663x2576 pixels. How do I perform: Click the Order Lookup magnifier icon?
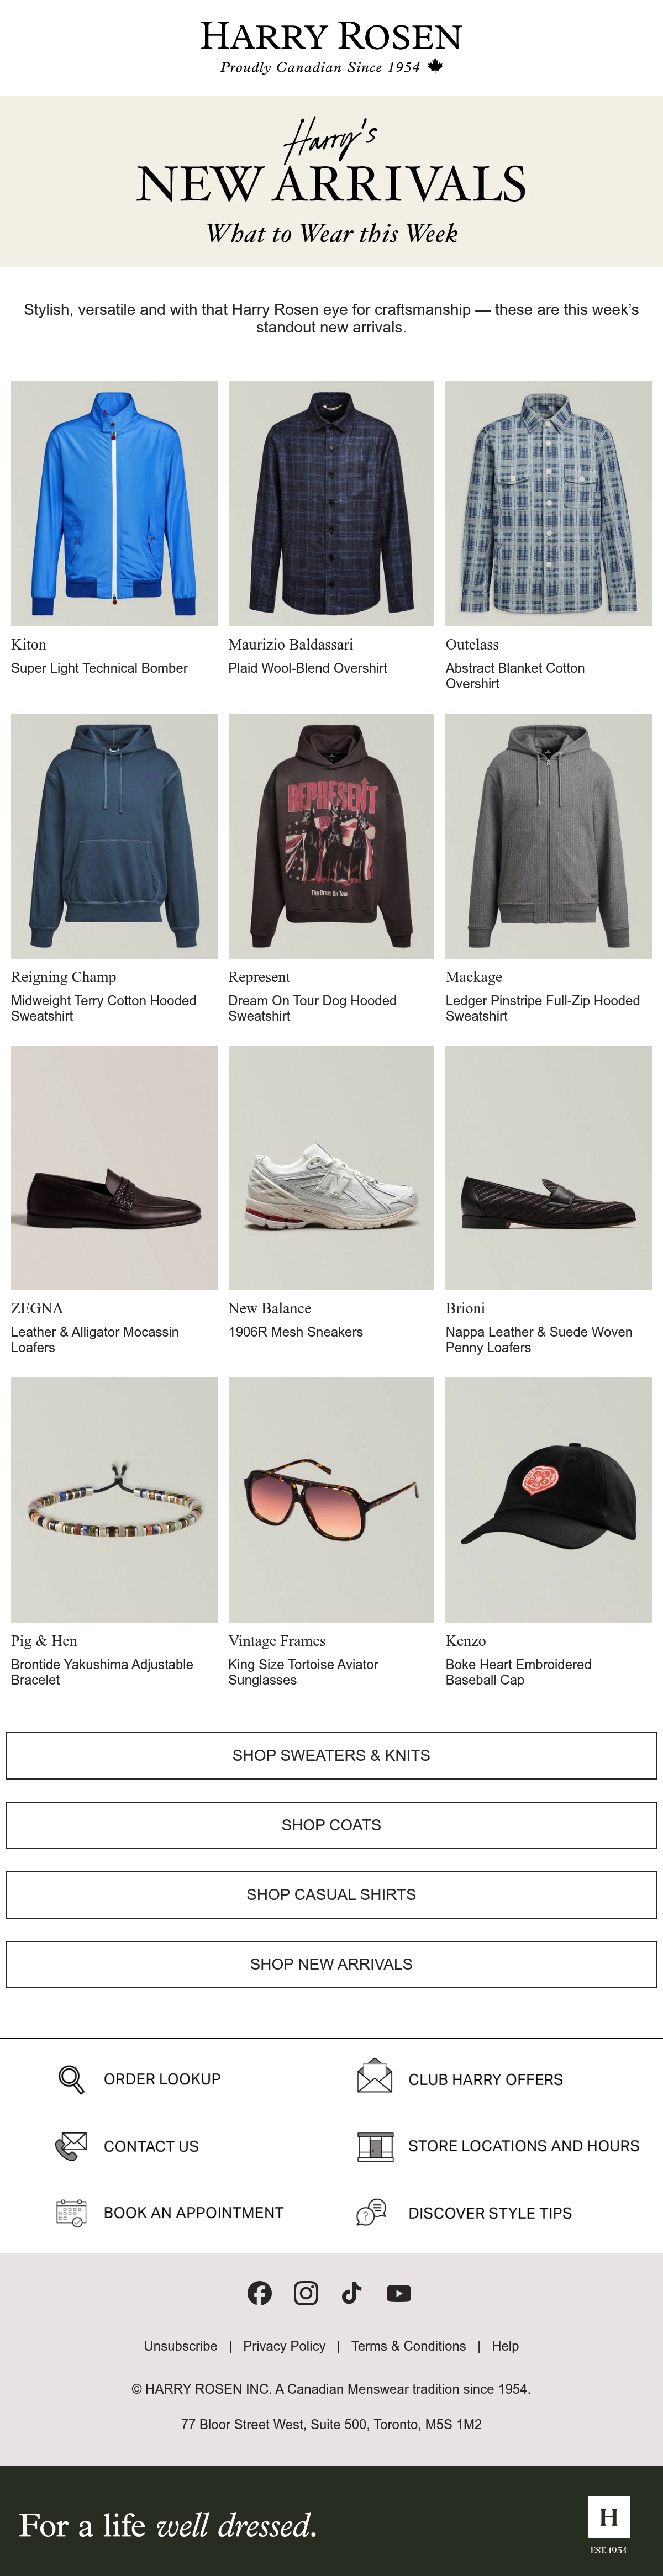(71, 2079)
